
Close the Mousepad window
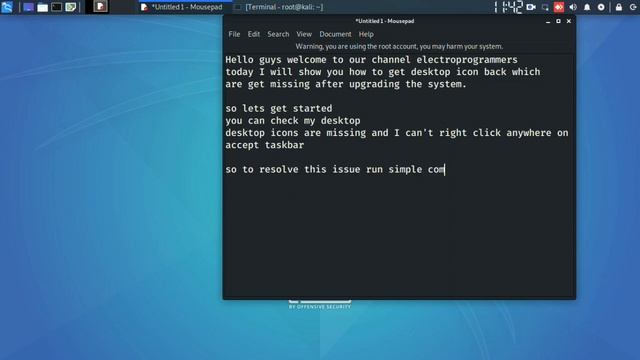point(569,21)
